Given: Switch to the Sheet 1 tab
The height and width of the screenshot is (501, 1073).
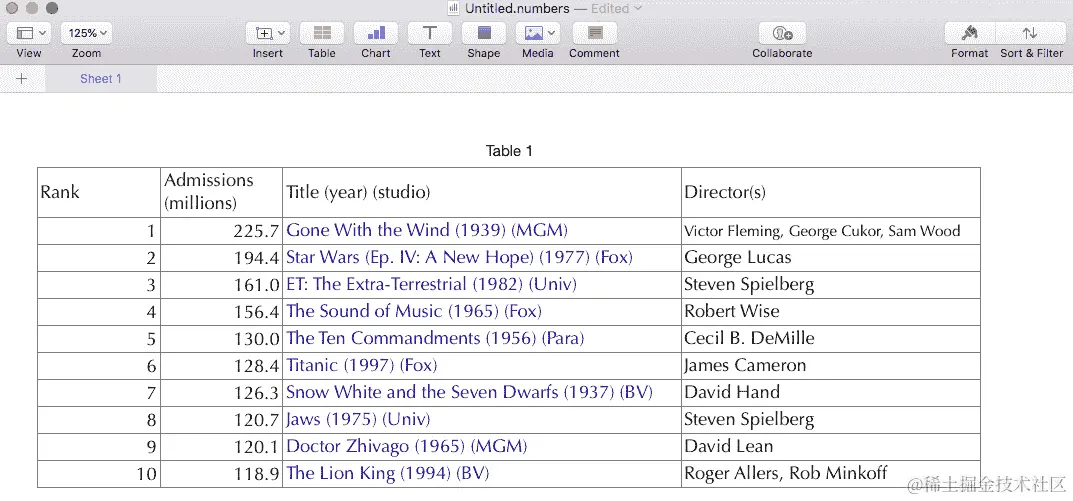Looking at the screenshot, I should 101,79.
